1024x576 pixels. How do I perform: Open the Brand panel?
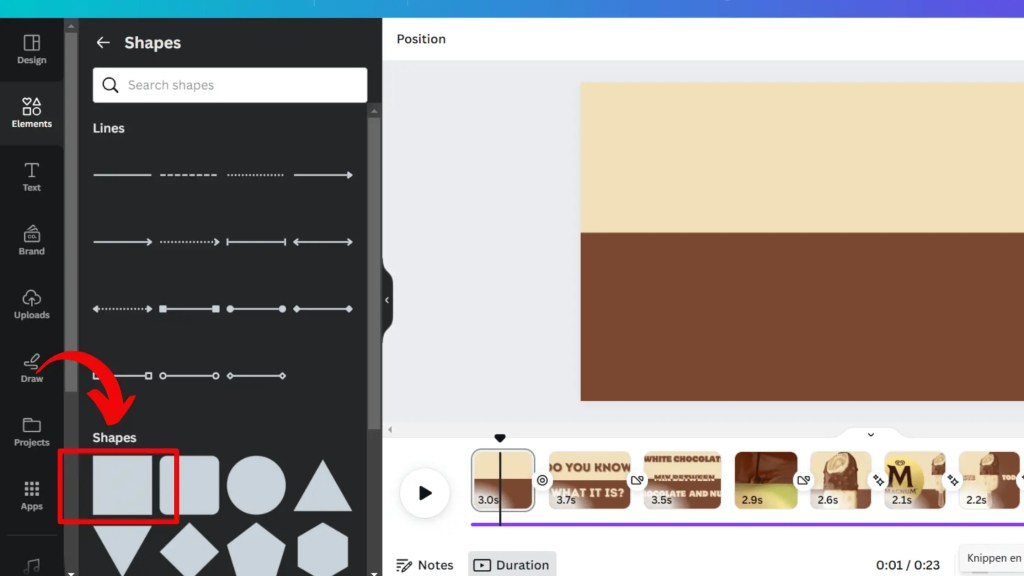pyautogui.click(x=31, y=241)
